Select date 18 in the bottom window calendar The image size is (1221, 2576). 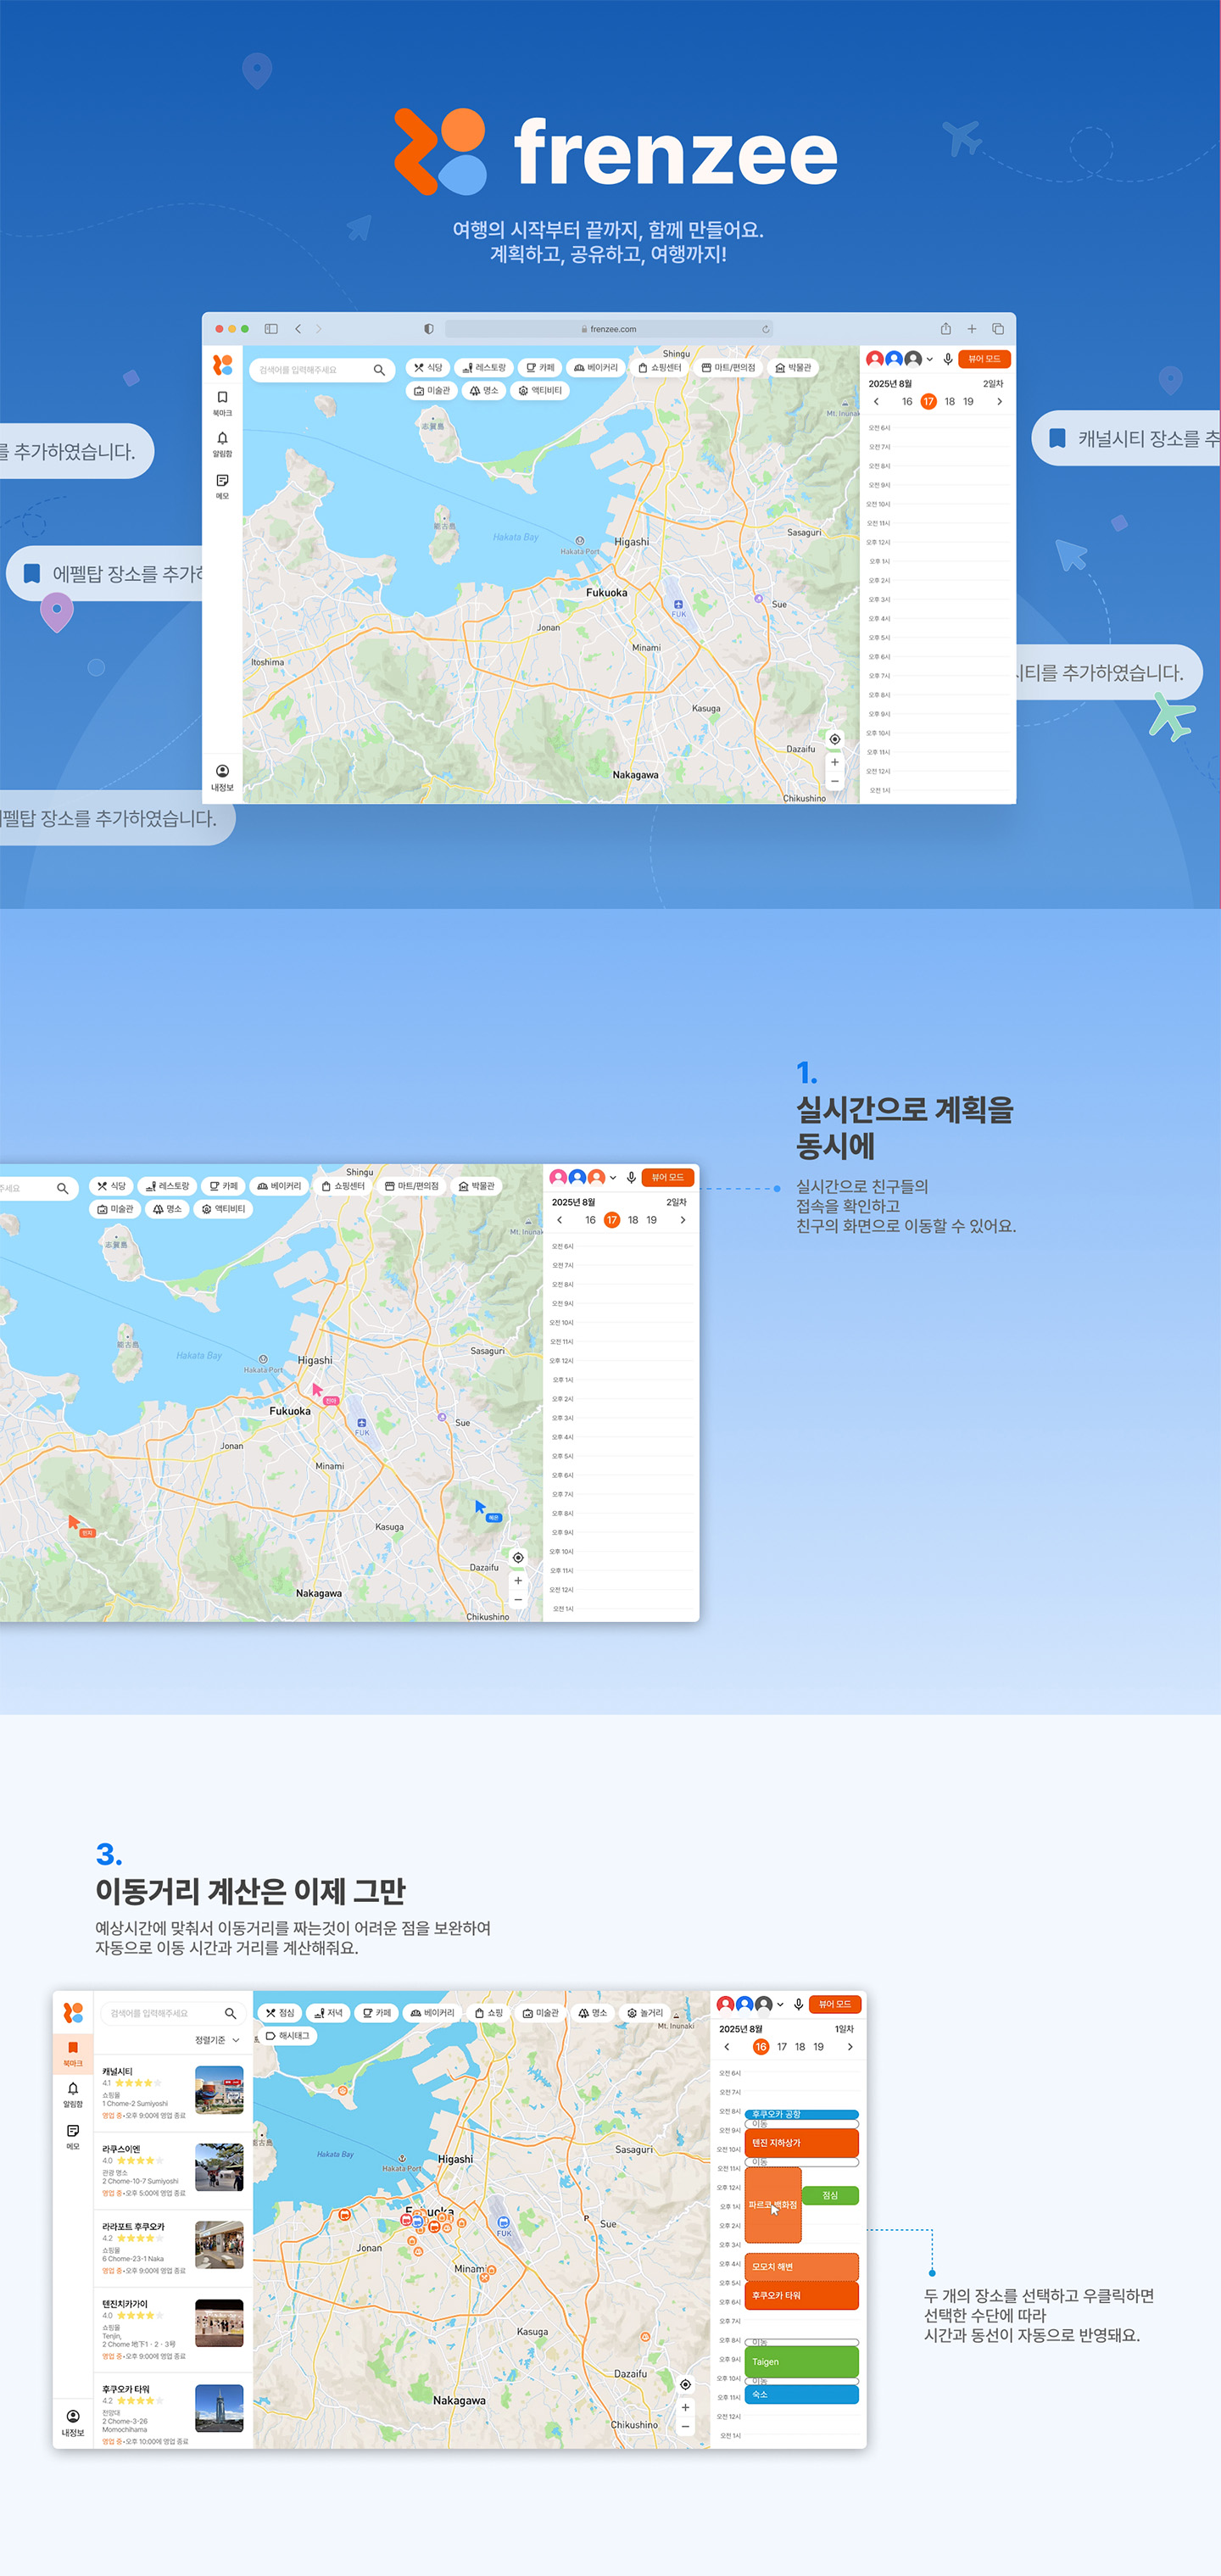click(800, 2047)
